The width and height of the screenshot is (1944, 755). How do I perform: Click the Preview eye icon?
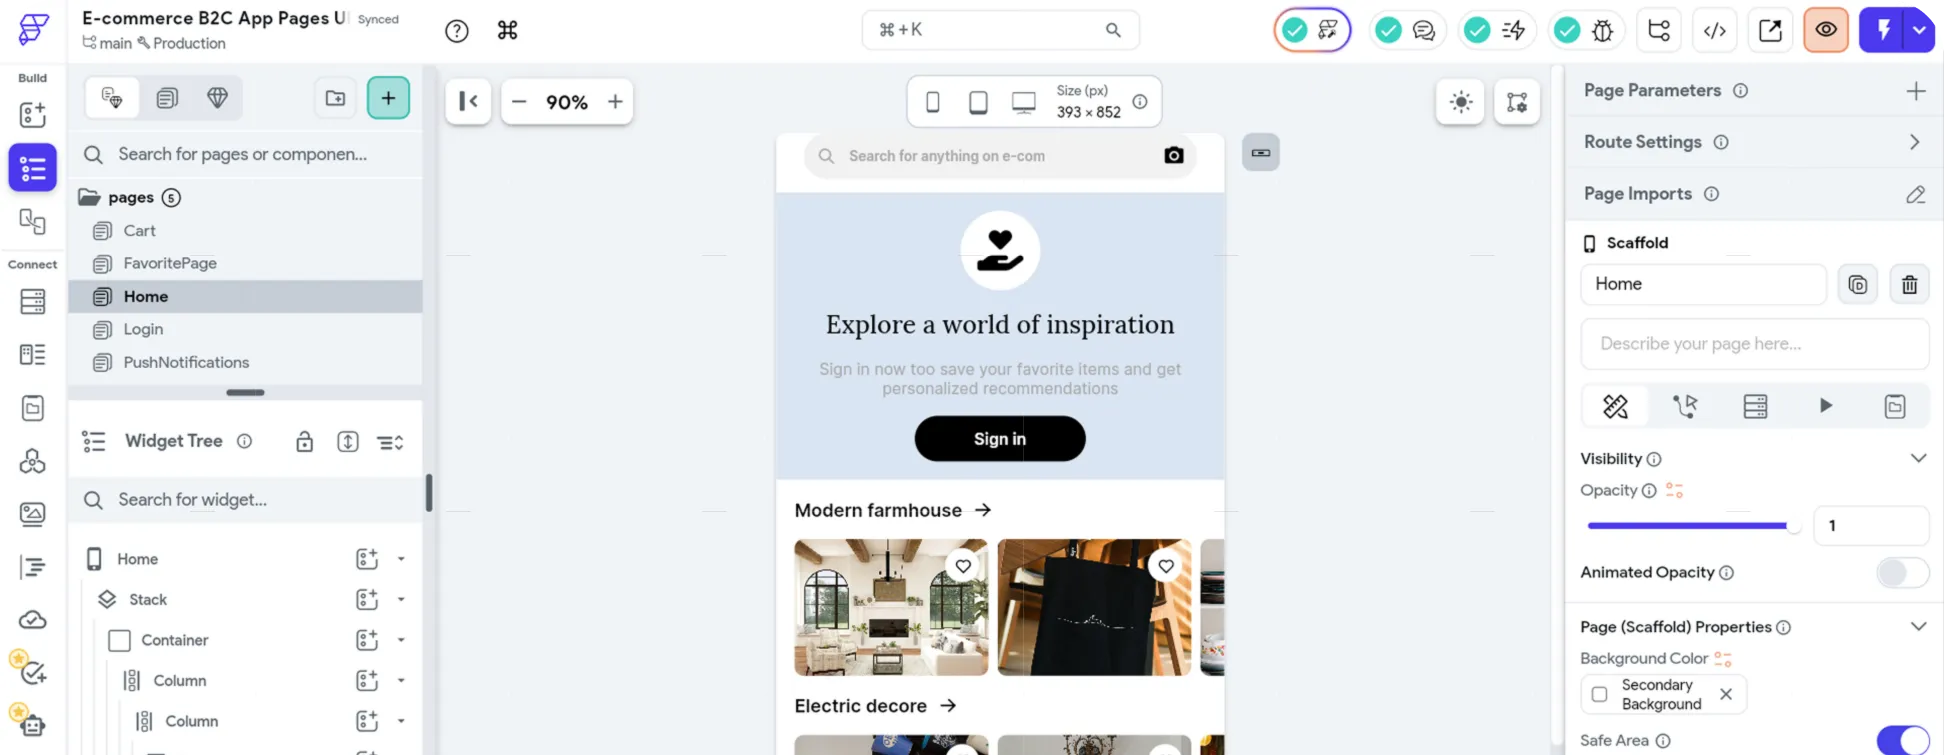point(1826,30)
